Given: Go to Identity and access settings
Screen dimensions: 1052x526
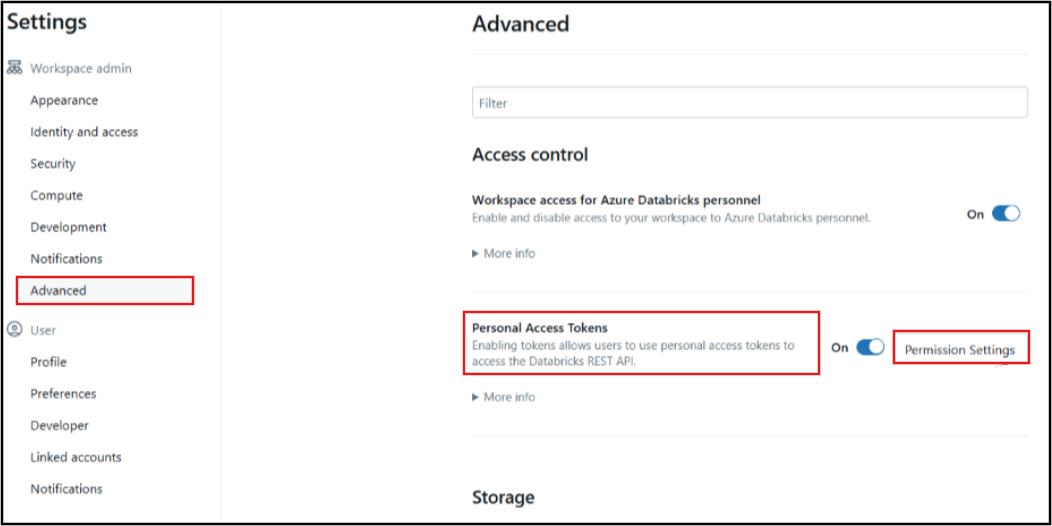Looking at the screenshot, I should (x=84, y=132).
